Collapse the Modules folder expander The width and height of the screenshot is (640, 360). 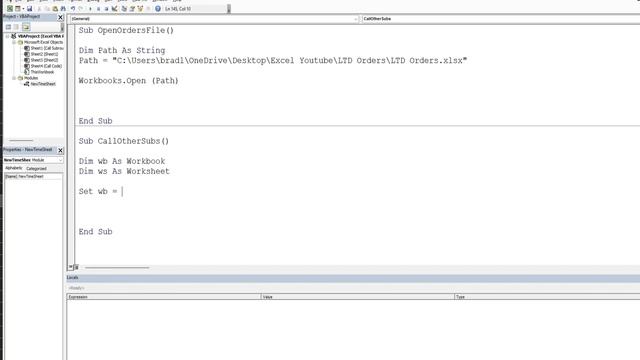(13, 78)
